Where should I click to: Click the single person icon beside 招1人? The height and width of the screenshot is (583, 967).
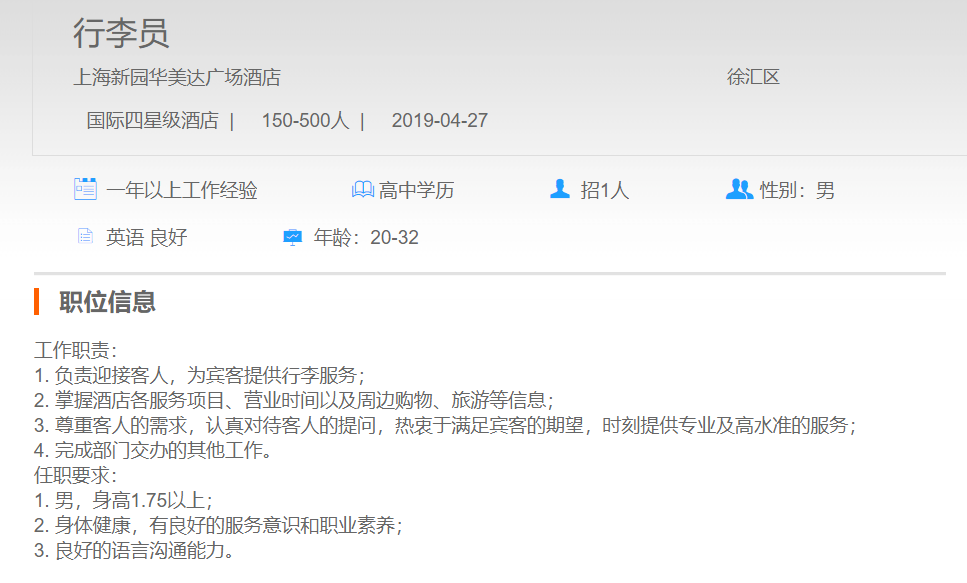(x=560, y=189)
